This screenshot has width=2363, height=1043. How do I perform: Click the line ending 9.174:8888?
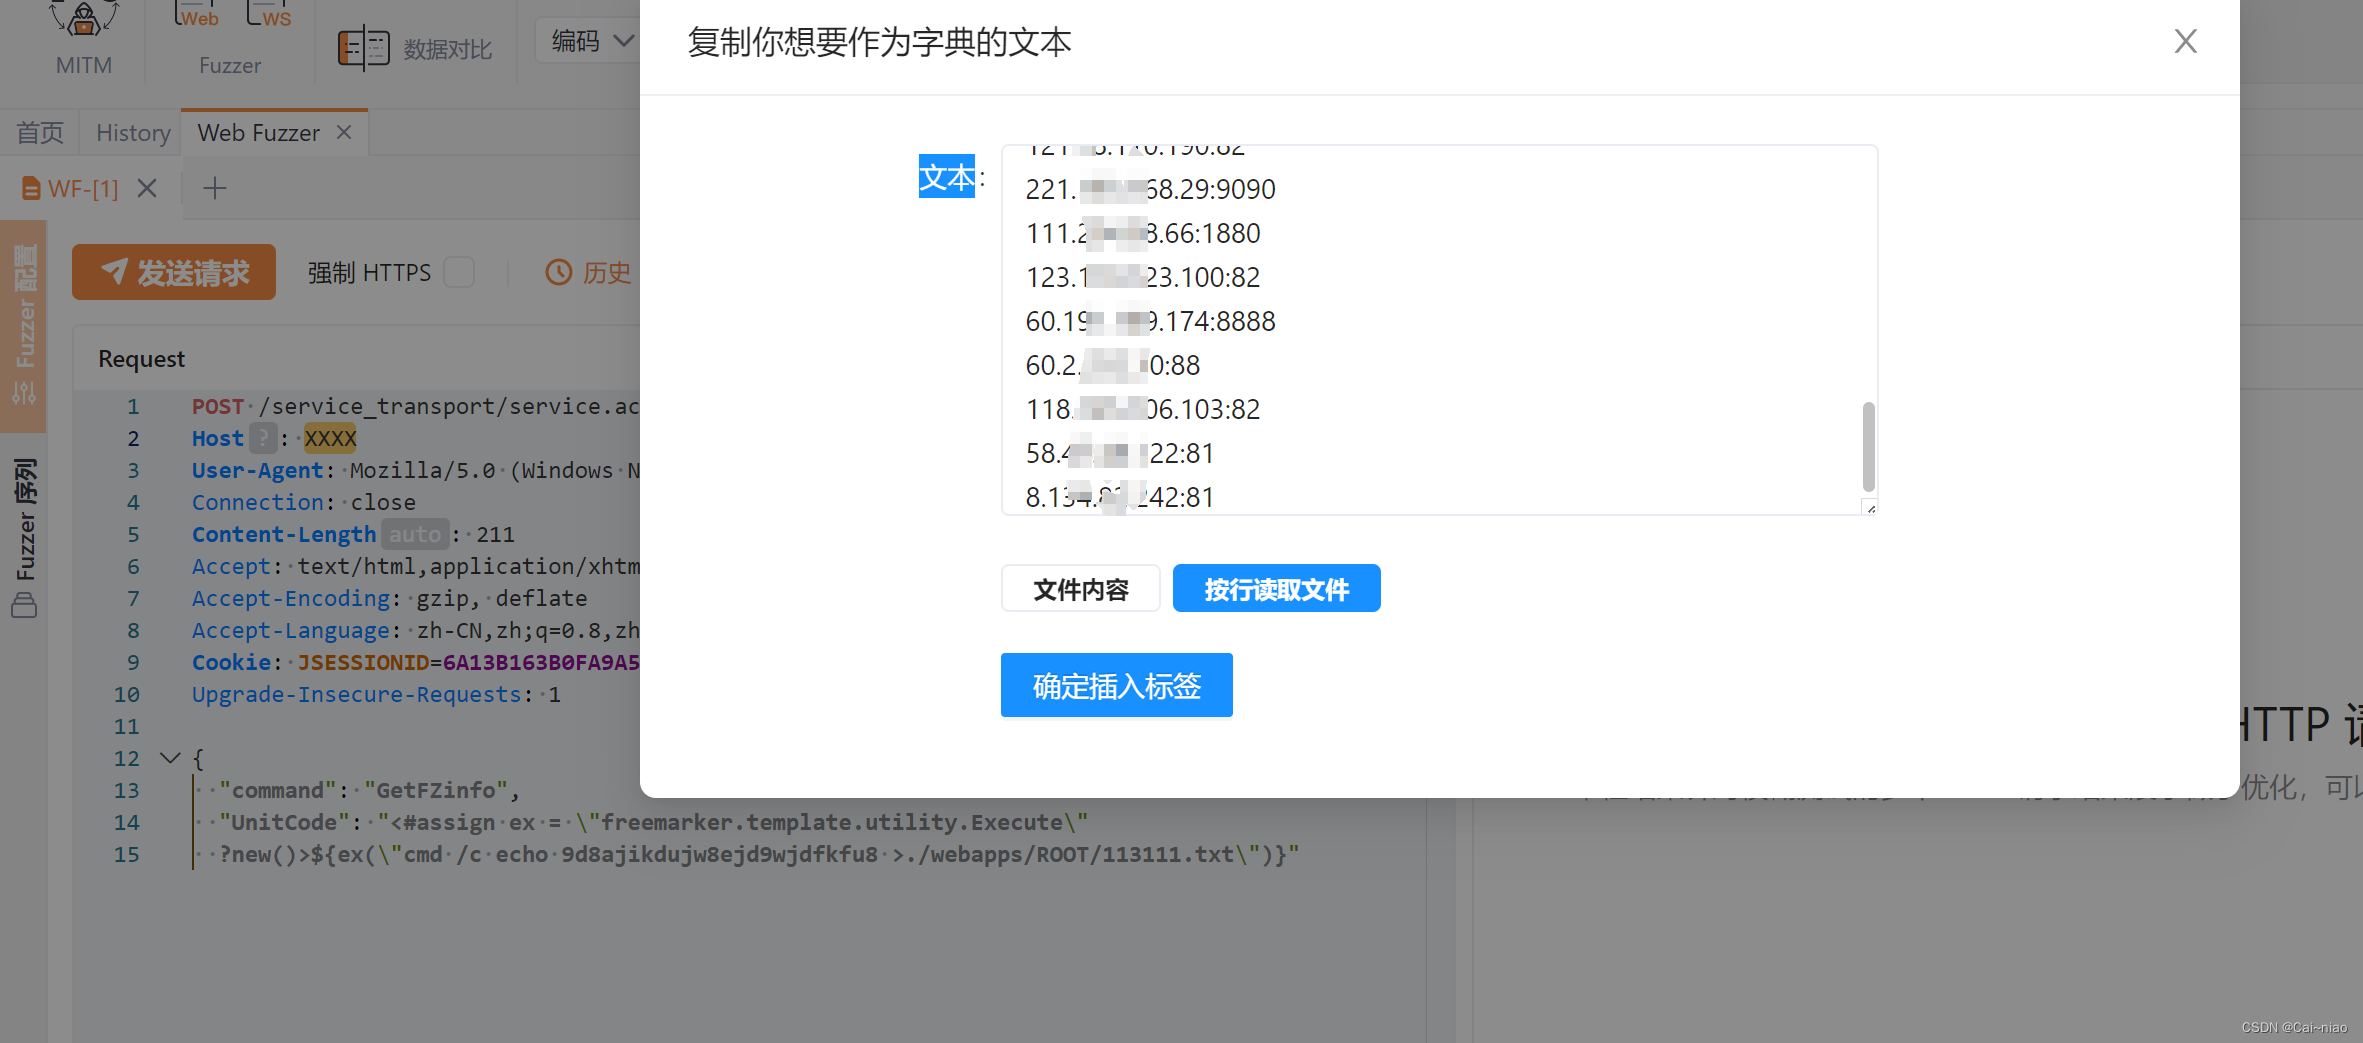[1150, 321]
